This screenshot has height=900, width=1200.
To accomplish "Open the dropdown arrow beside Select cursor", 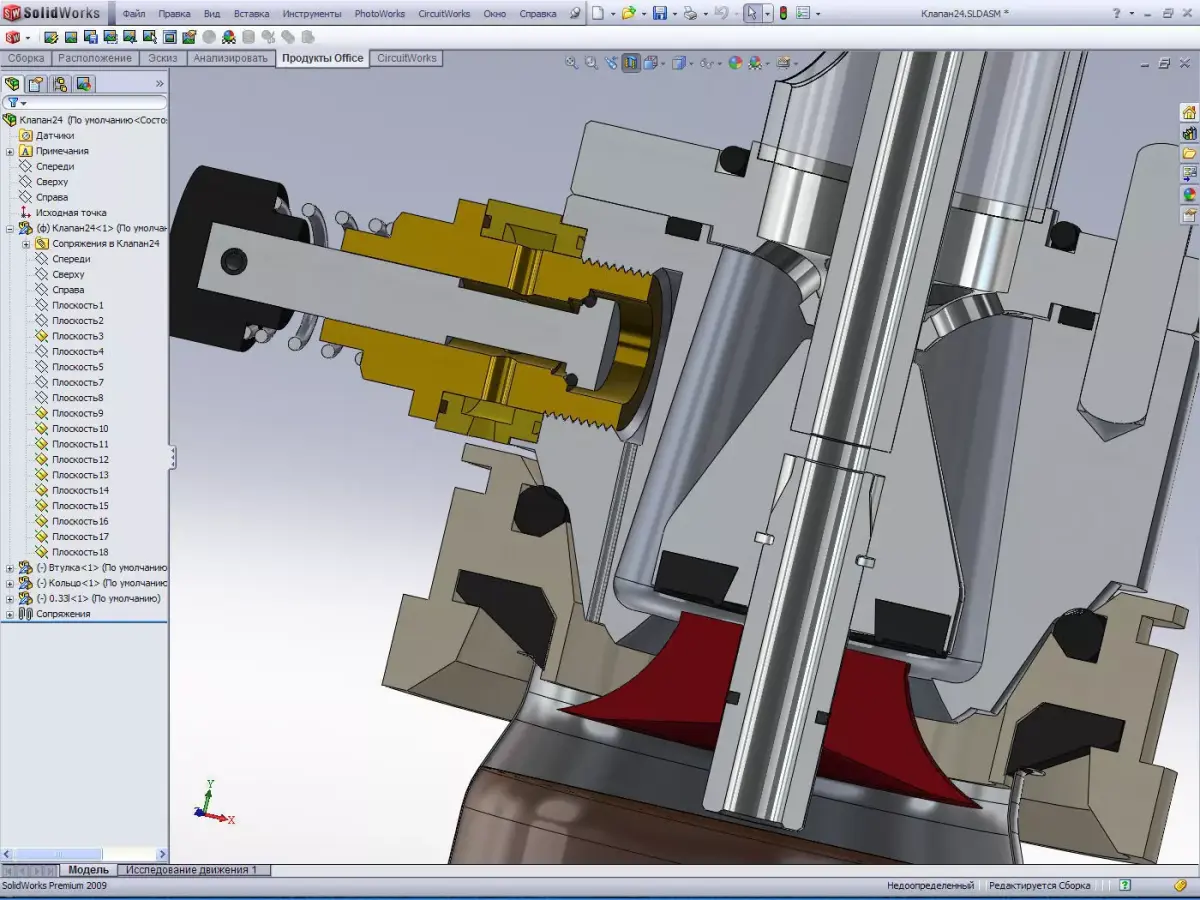I will coord(767,13).
